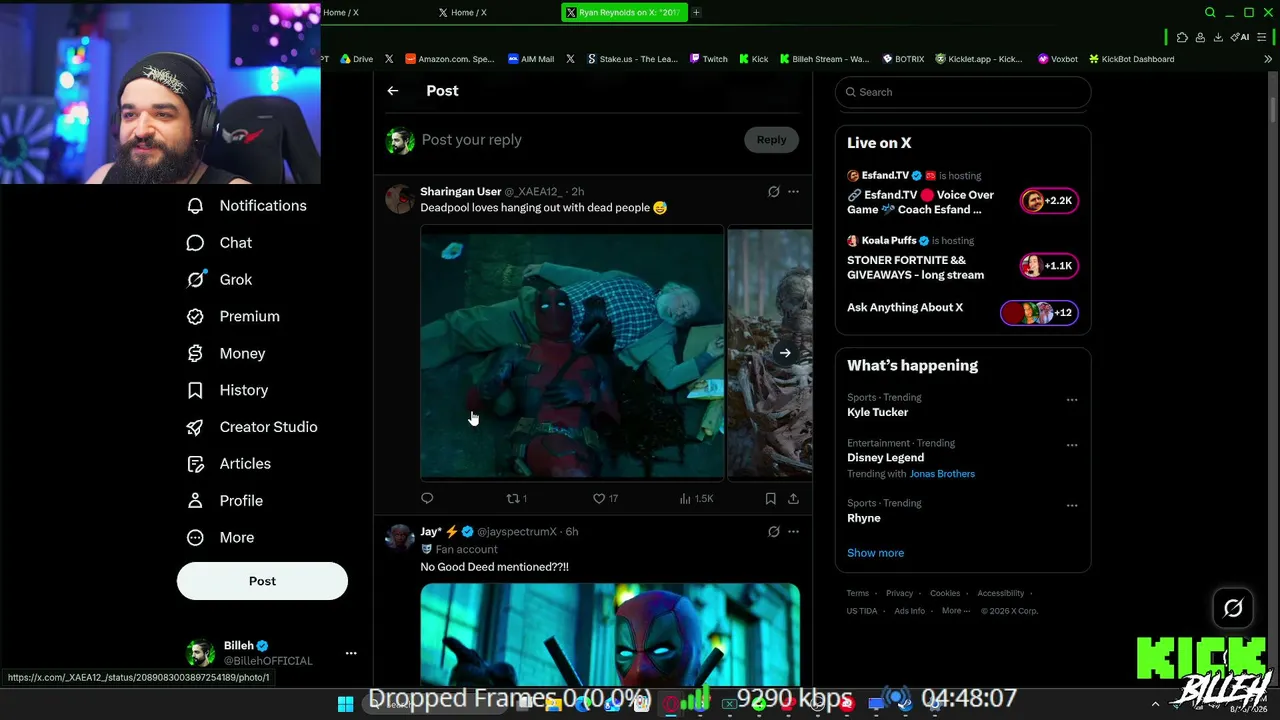Open options for Rhyne trend
Image resolution: width=1280 pixels, height=720 pixels.
pyautogui.click(x=1072, y=506)
